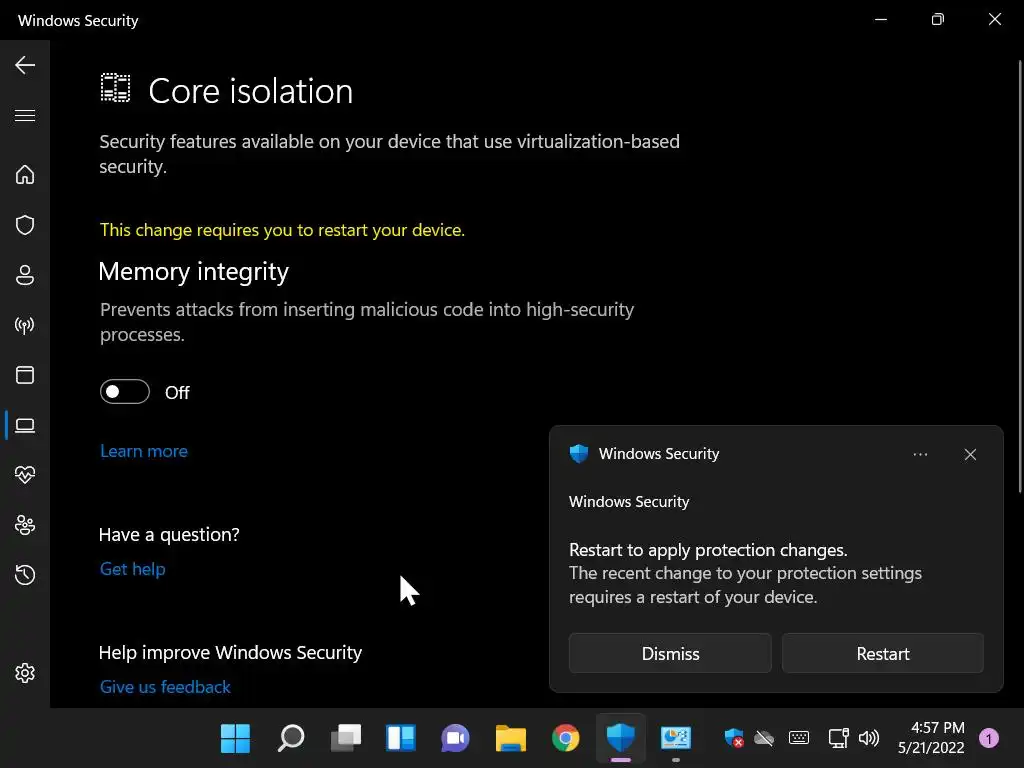This screenshot has width=1024, height=768.
Task: Toggle Memory integrity switch on
Action: 125,392
